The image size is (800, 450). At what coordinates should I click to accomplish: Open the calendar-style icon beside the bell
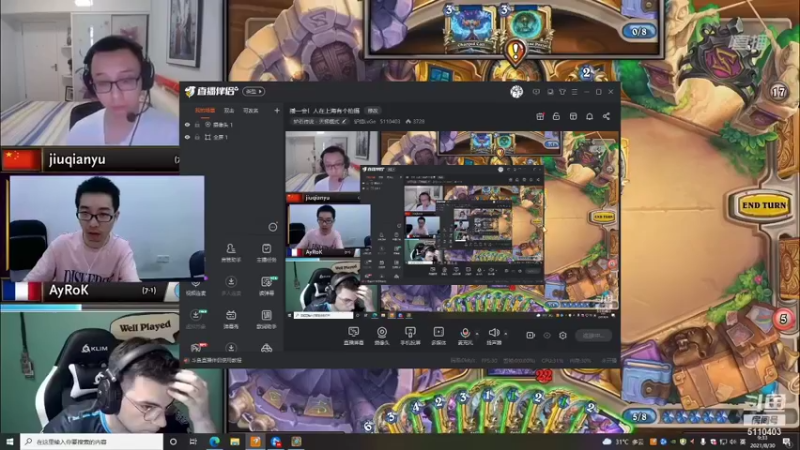(573, 116)
